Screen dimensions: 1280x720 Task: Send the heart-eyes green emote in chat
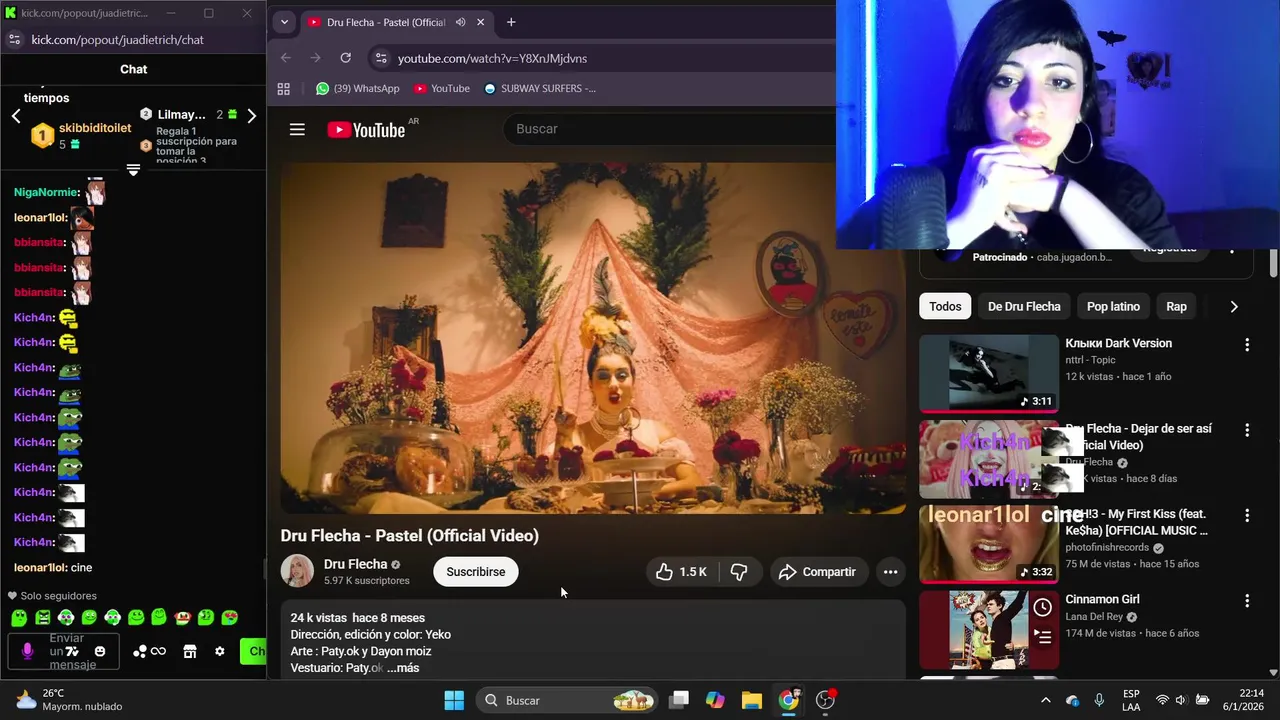click(x=229, y=618)
